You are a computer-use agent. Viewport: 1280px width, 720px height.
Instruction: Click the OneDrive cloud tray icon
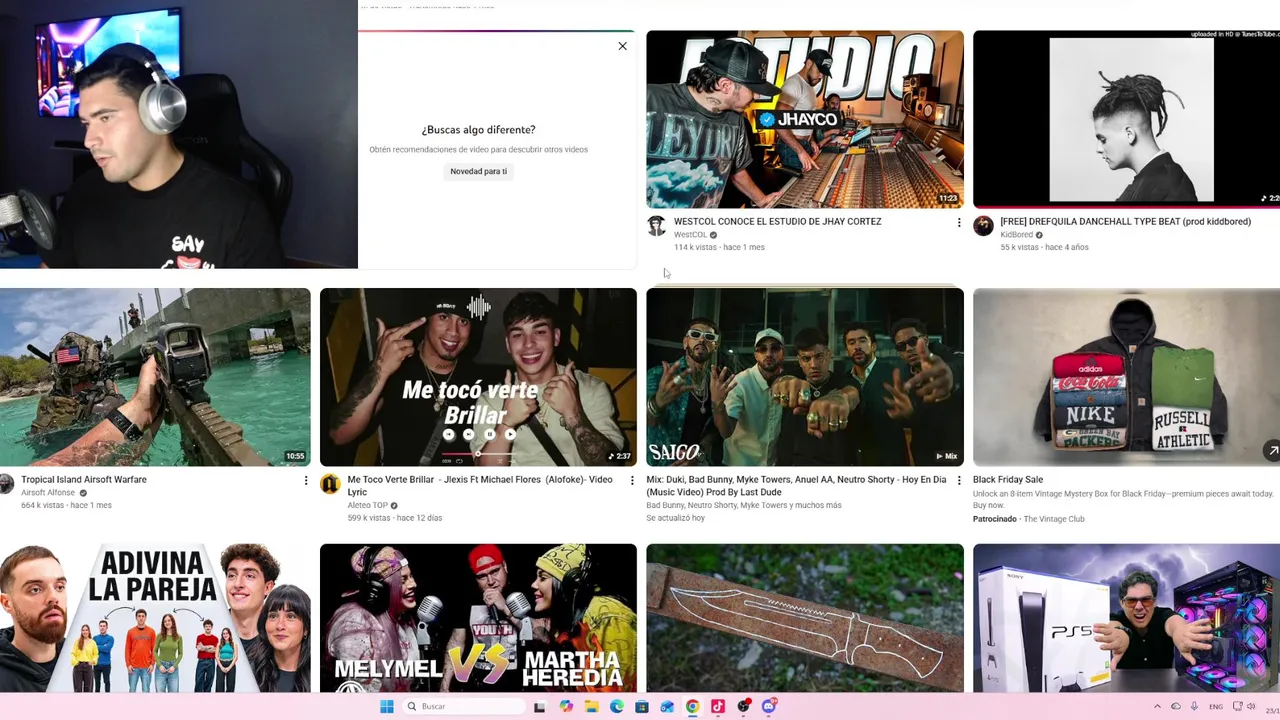point(1176,707)
